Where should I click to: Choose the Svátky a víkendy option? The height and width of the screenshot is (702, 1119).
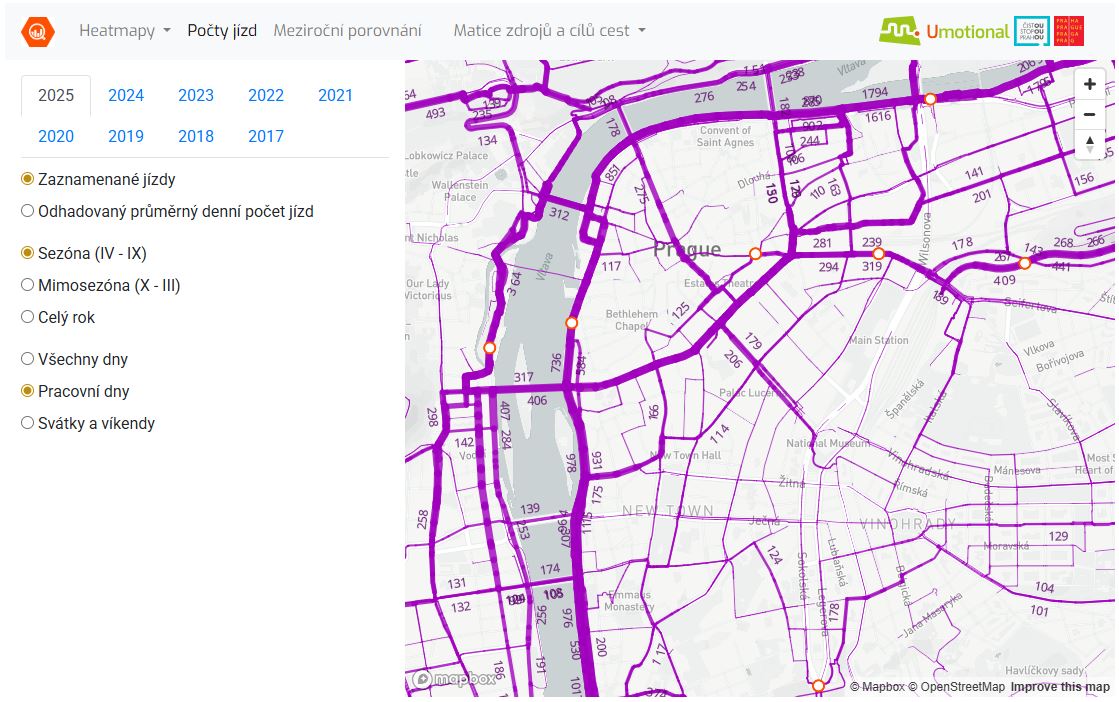(x=28, y=423)
